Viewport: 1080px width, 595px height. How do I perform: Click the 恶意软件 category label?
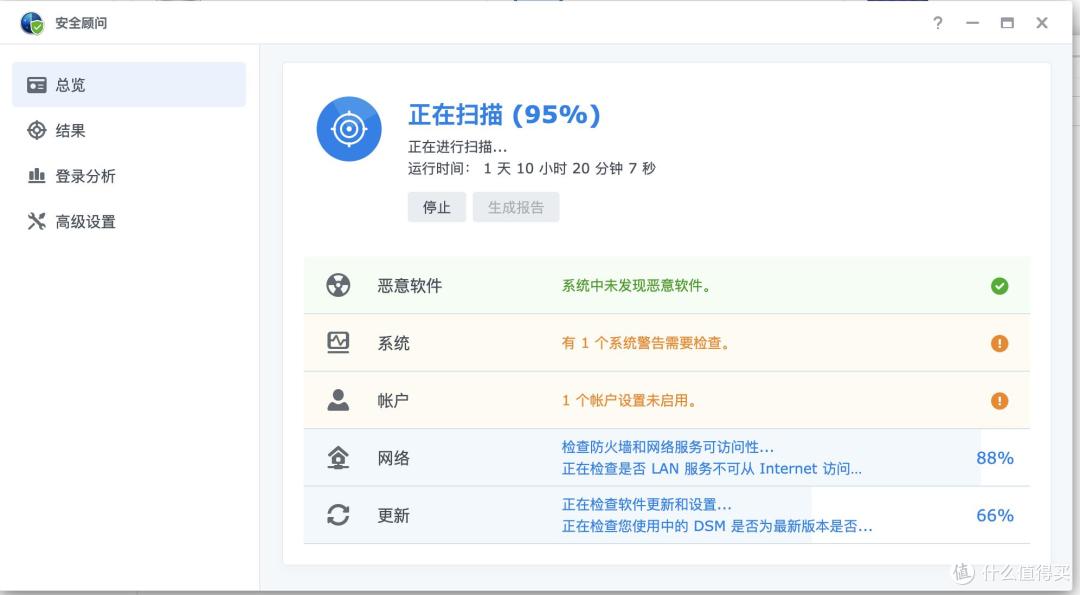point(410,286)
